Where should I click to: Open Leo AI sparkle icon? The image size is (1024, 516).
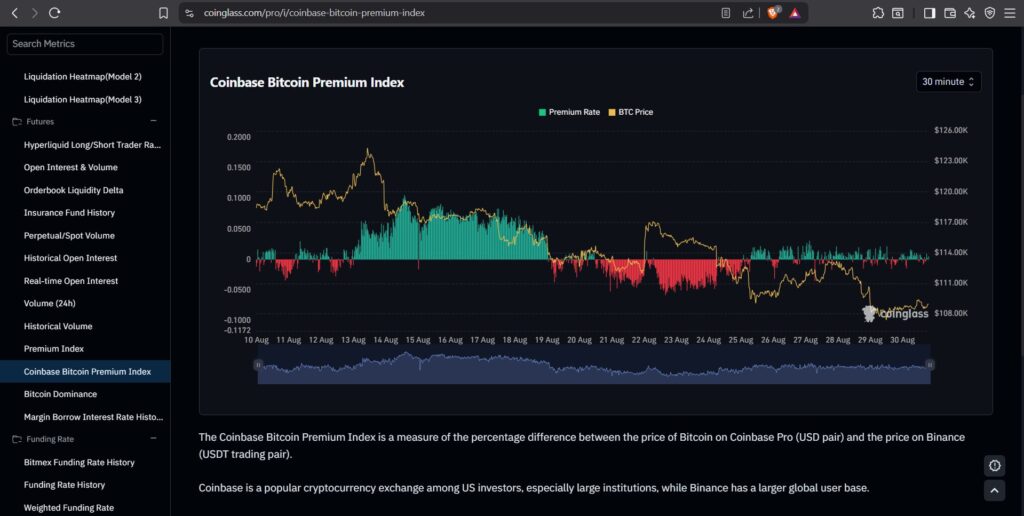[970, 13]
